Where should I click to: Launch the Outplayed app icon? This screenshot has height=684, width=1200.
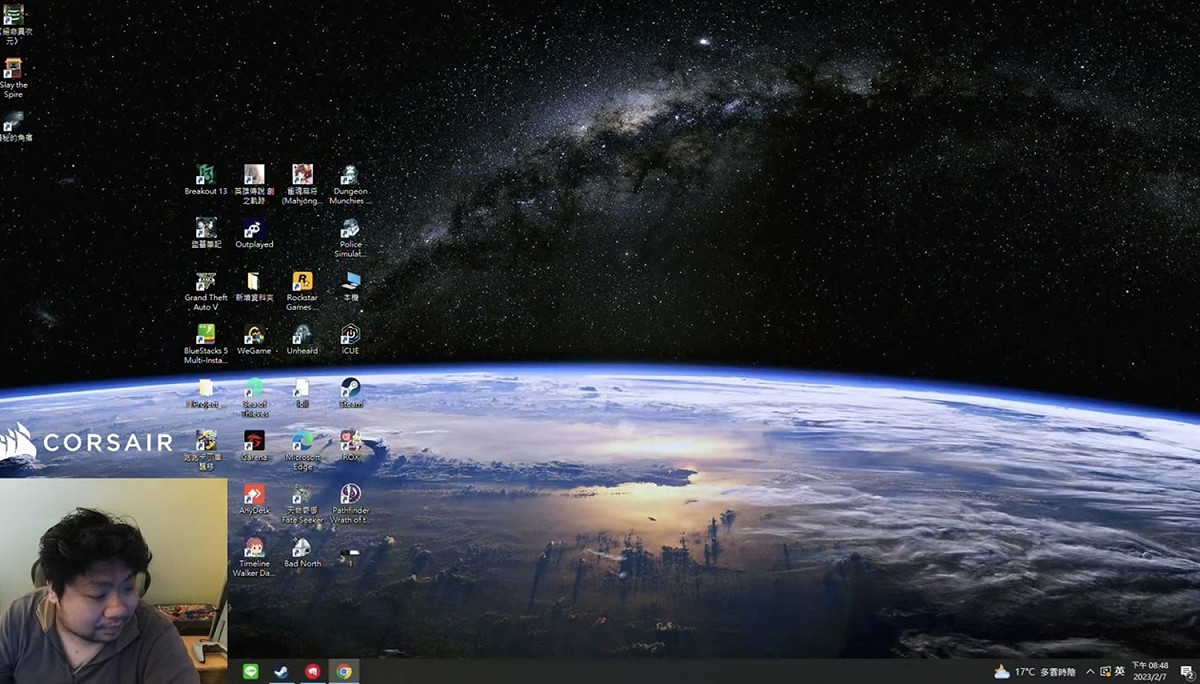pos(254,234)
